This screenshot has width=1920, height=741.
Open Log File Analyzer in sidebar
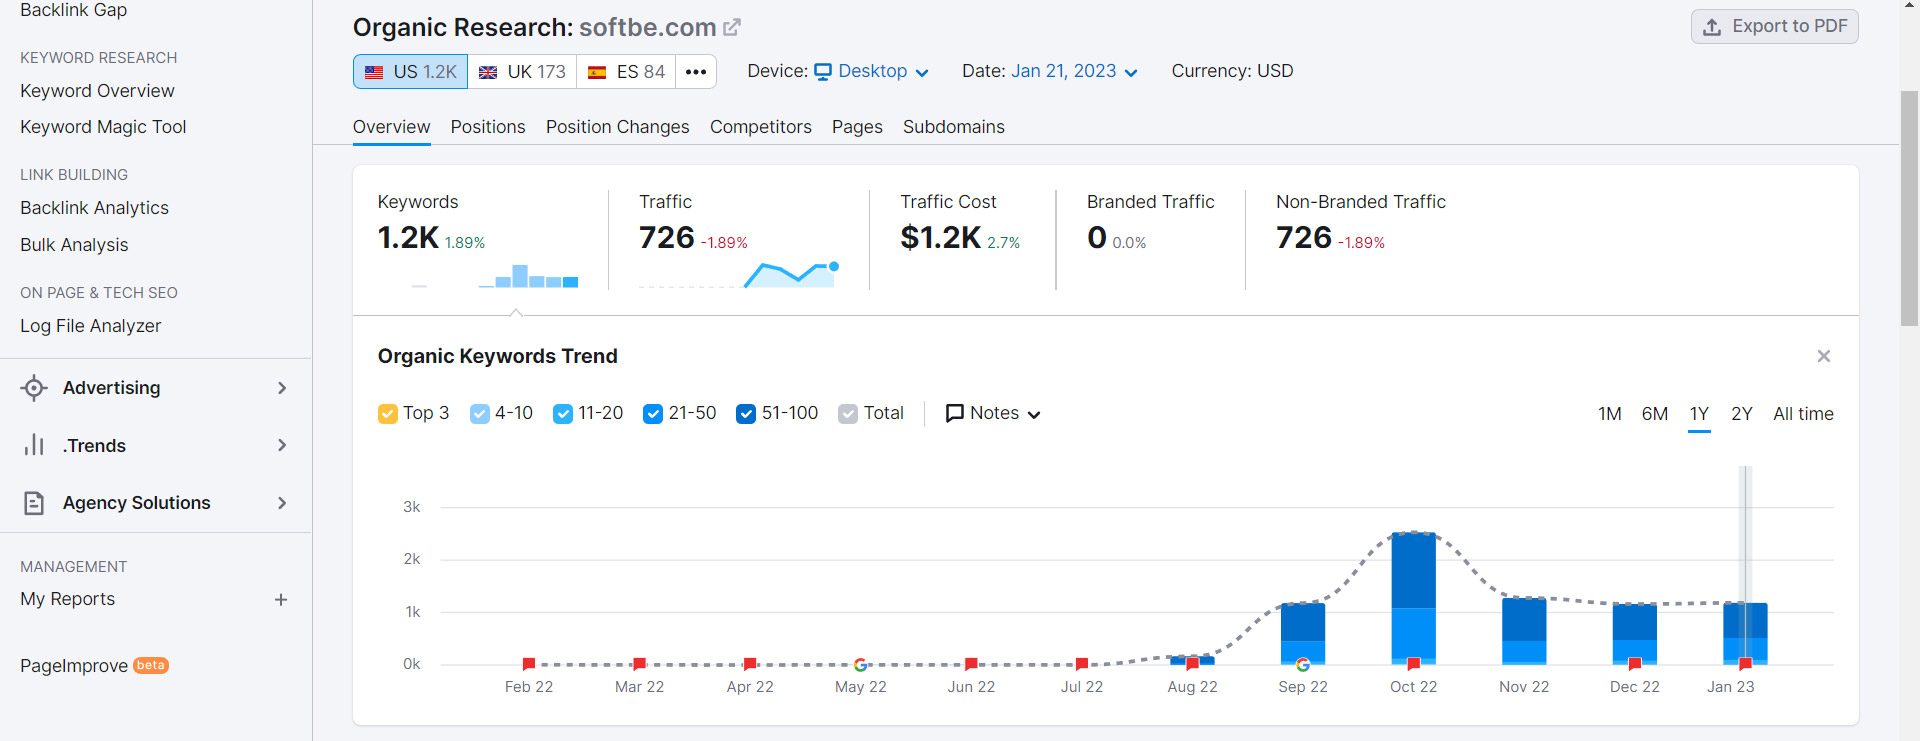[90, 326]
